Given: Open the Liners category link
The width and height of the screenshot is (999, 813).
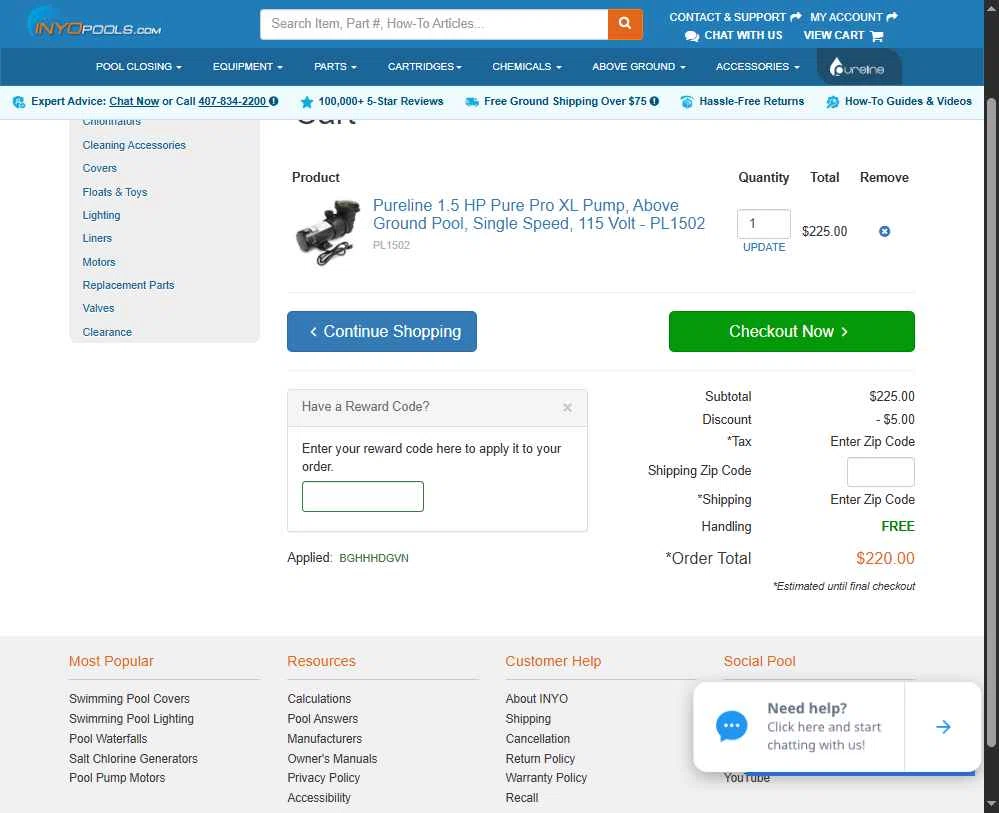Looking at the screenshot, I should pos(97,238).
